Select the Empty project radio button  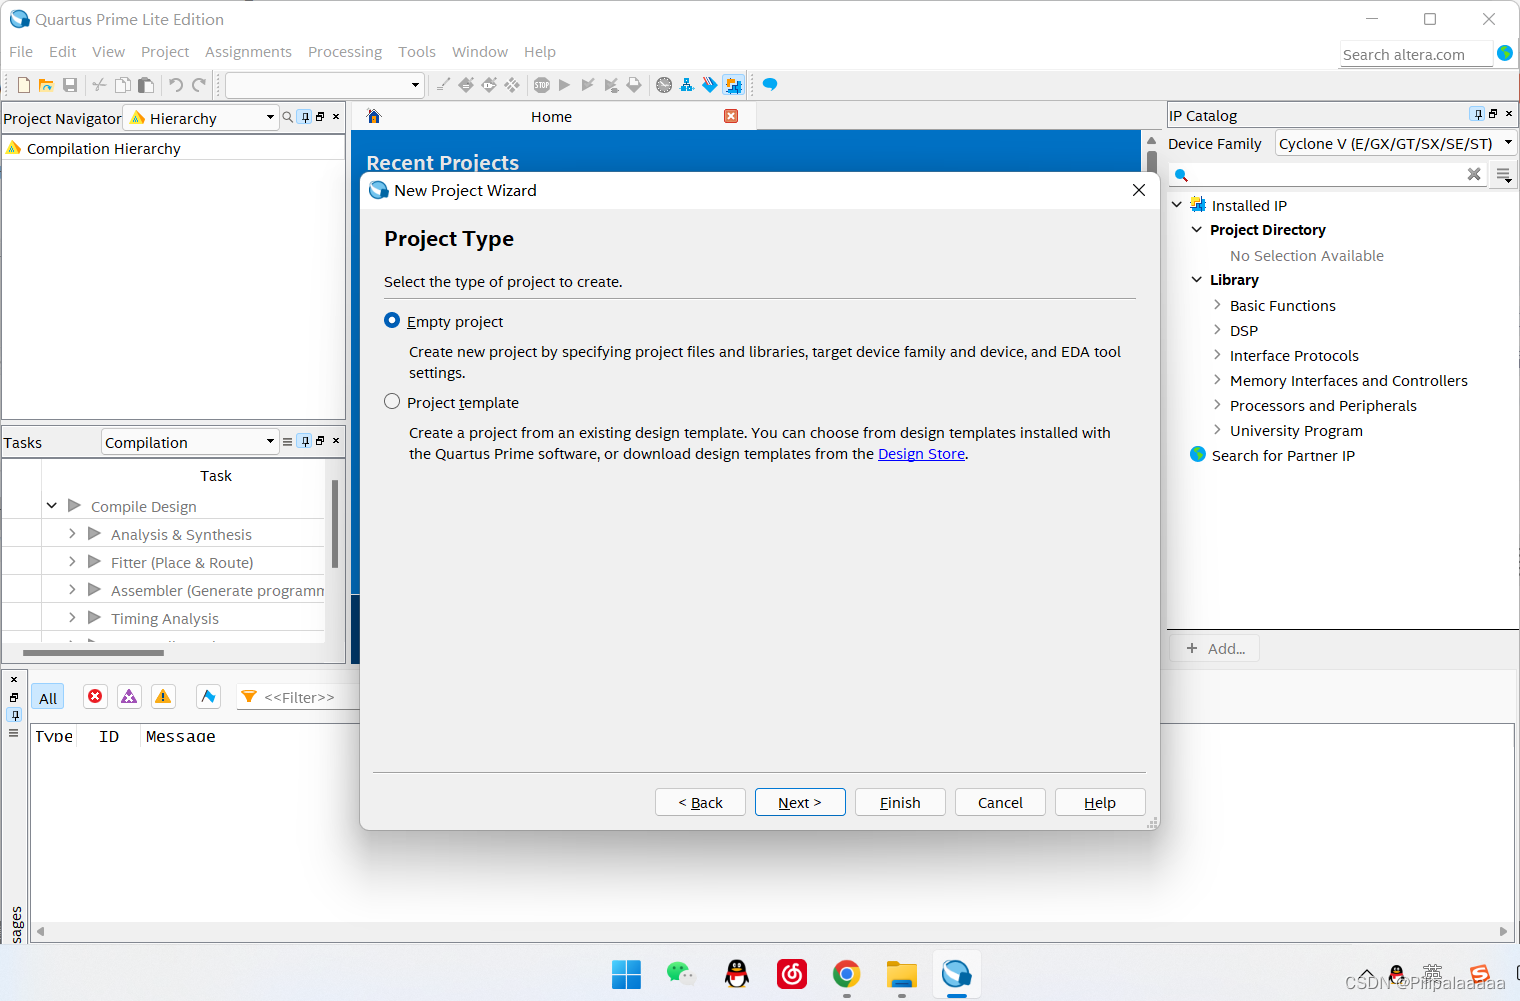coord(392,321)
